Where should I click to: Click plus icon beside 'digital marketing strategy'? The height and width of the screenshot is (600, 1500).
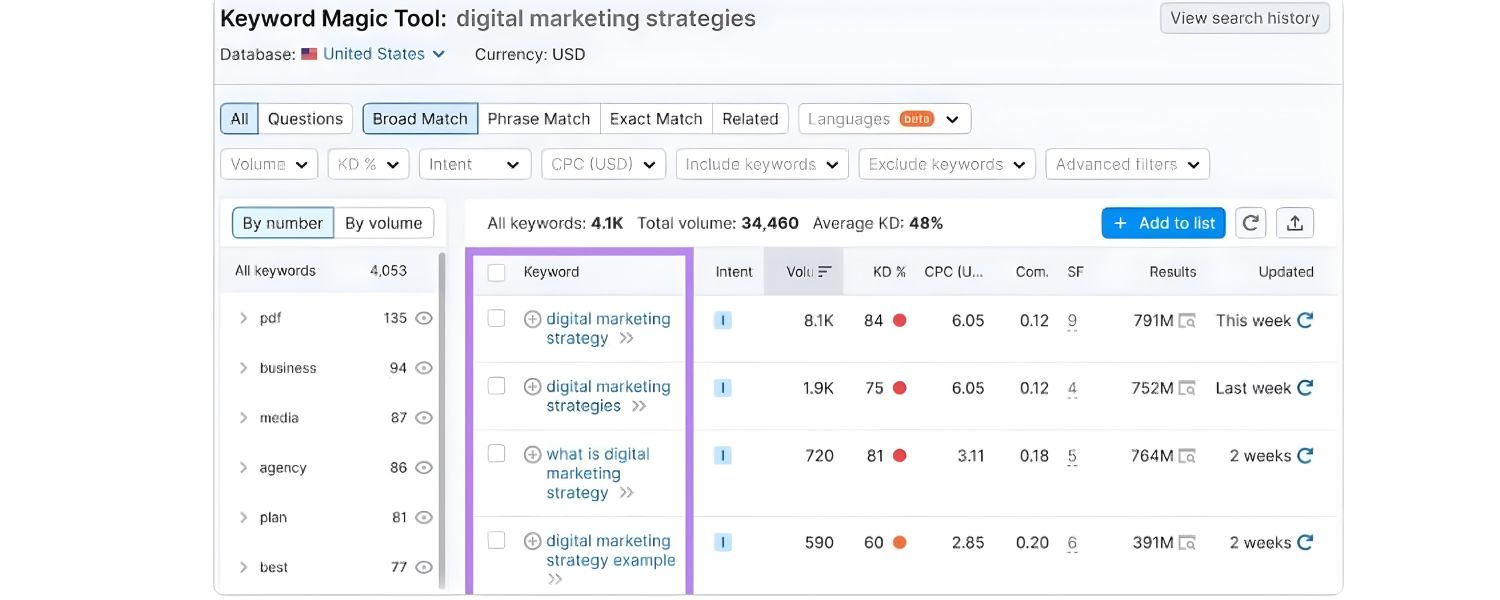[x=531, y=318]
